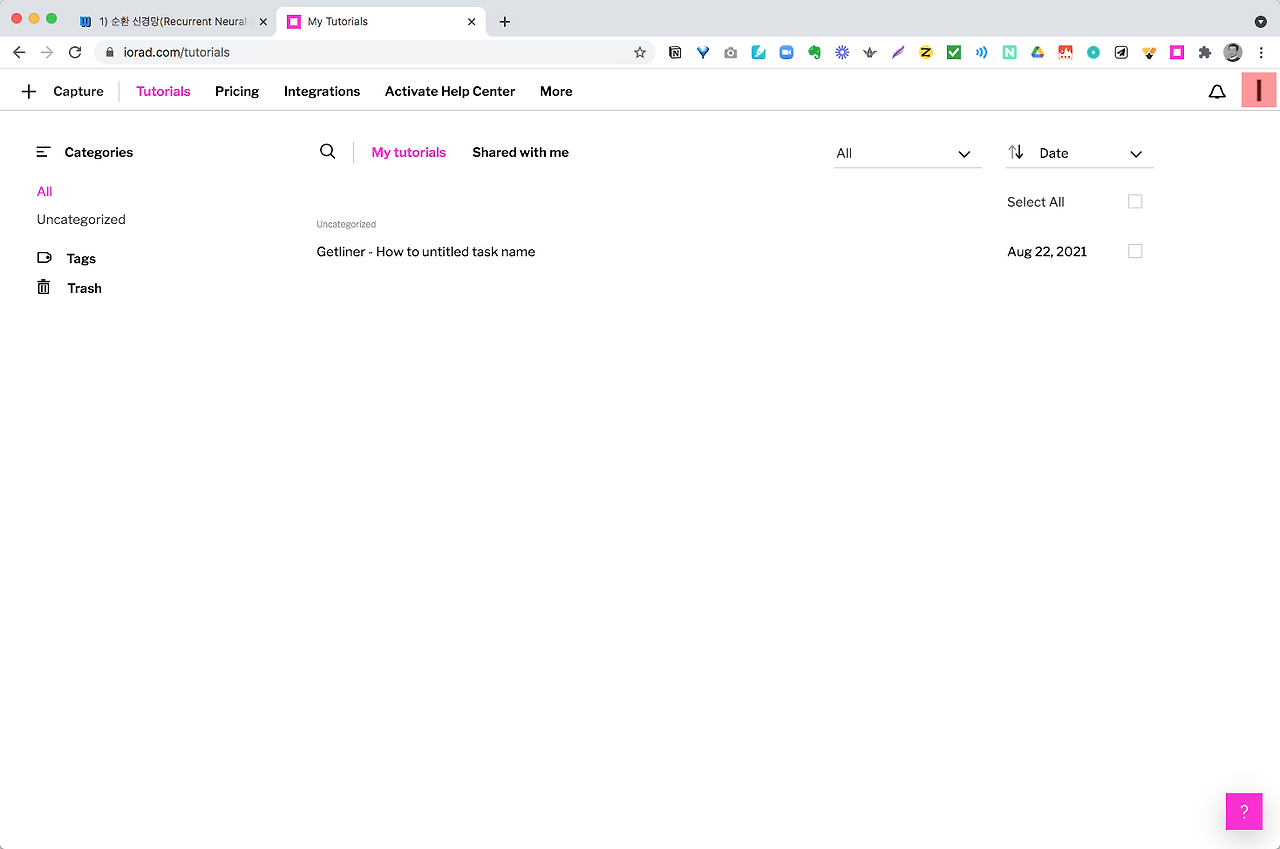
Task: Click the plus Capture icon
Action: point(29,91)
